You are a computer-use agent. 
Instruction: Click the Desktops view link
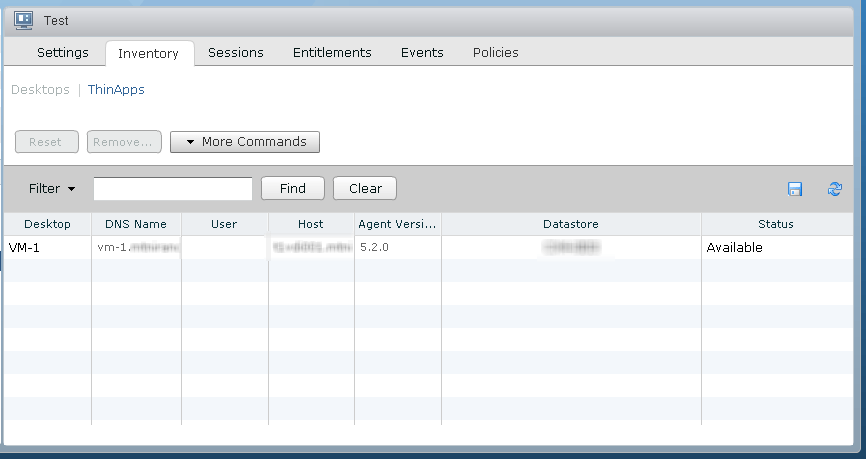(40, 90)
